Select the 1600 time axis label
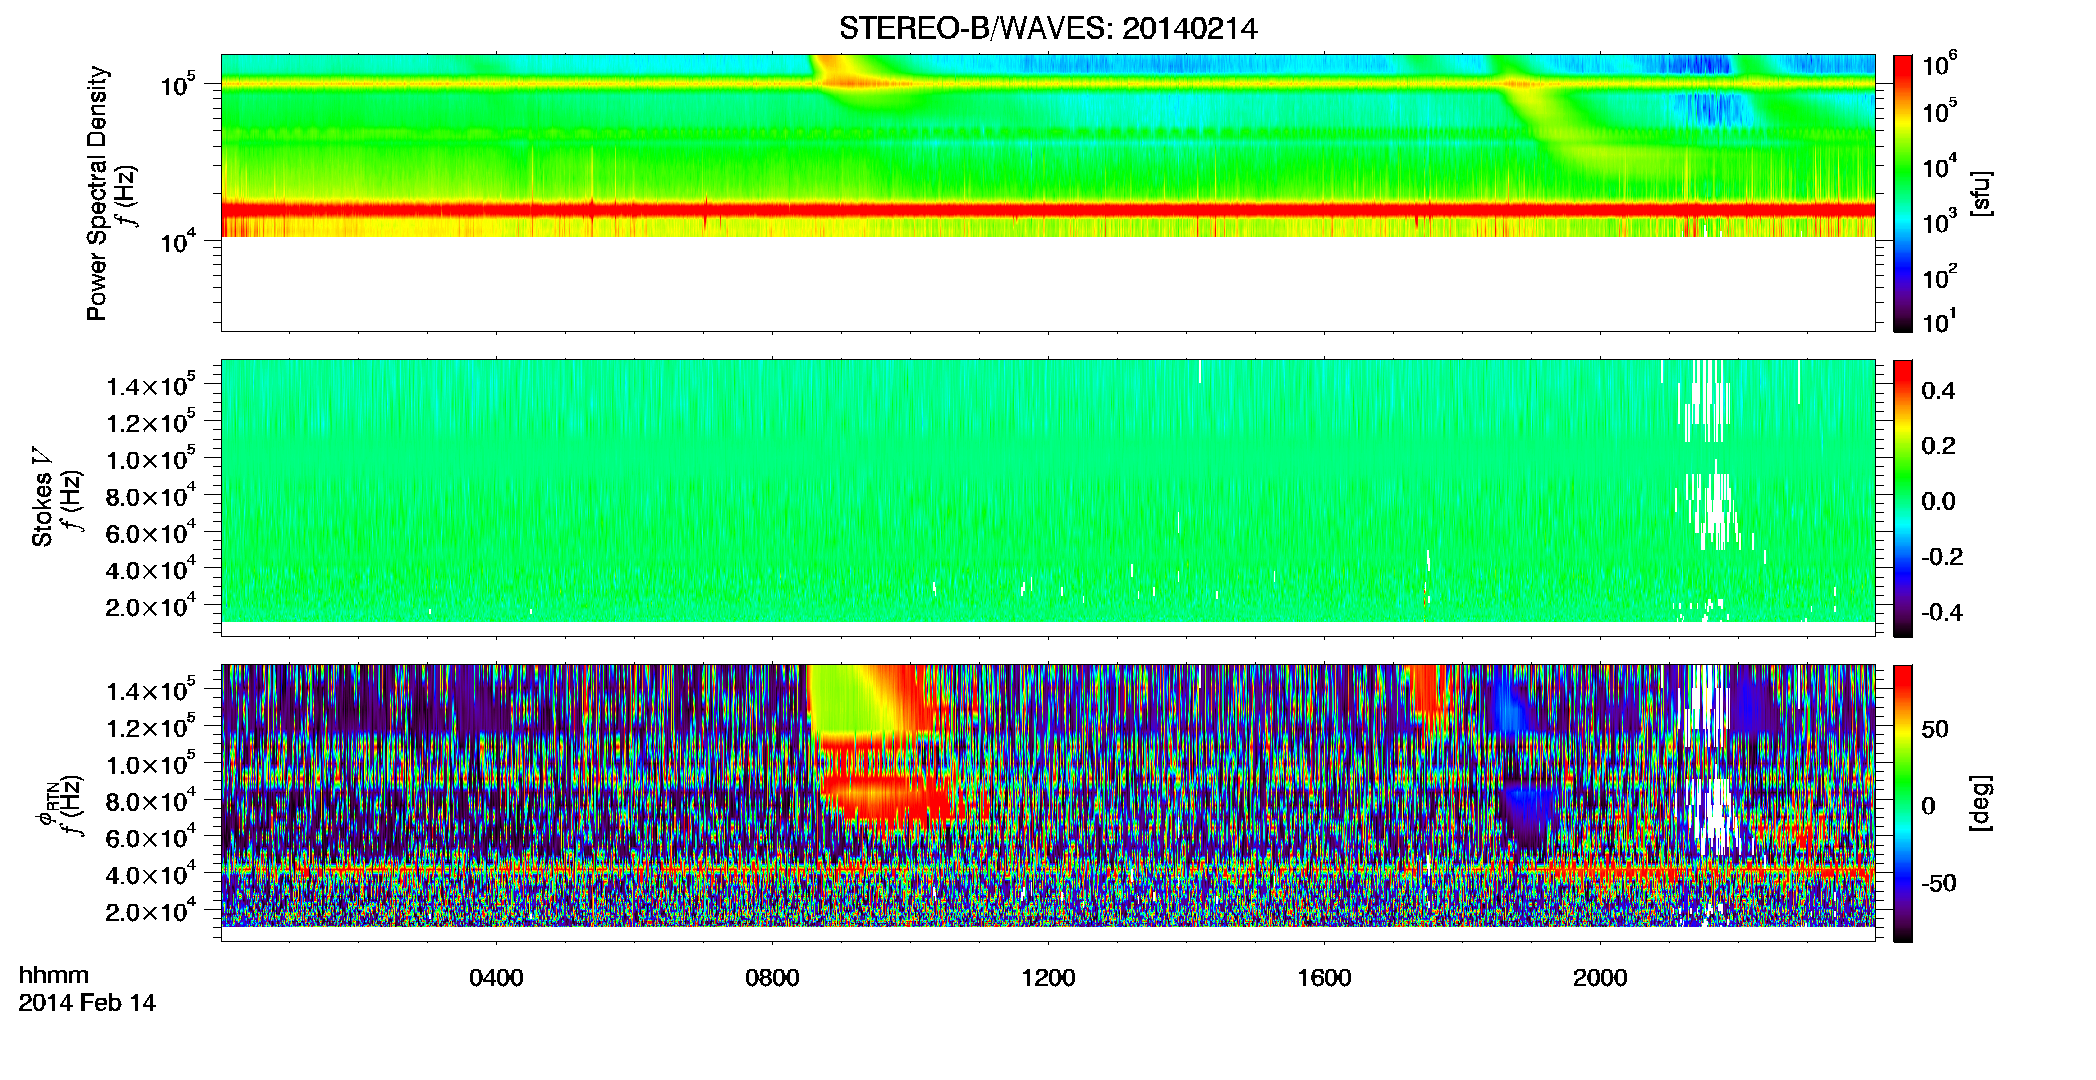This screenshot has height=1080, width=2096. pyautogui.click(x=1324, y=978)
